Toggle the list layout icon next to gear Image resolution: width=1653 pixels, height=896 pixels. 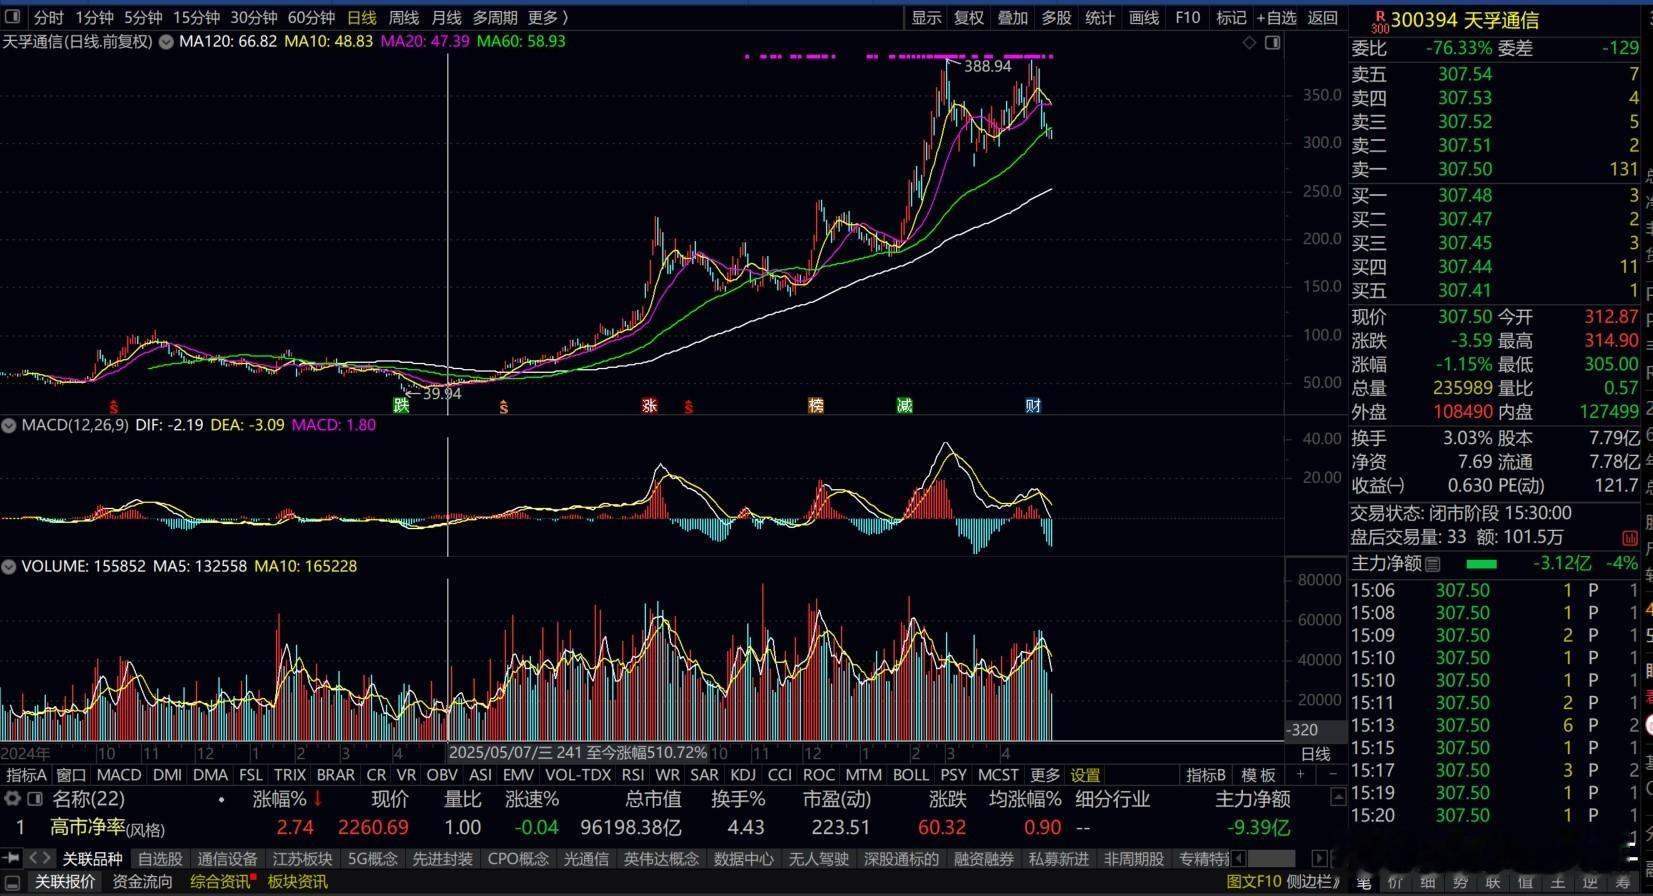tap(35, 799)
